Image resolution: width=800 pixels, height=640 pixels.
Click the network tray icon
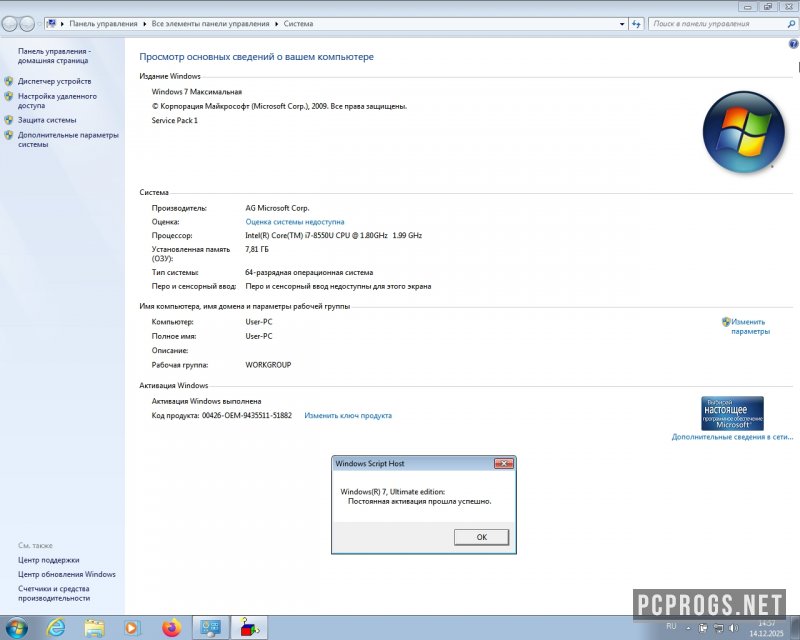(718, 628)
